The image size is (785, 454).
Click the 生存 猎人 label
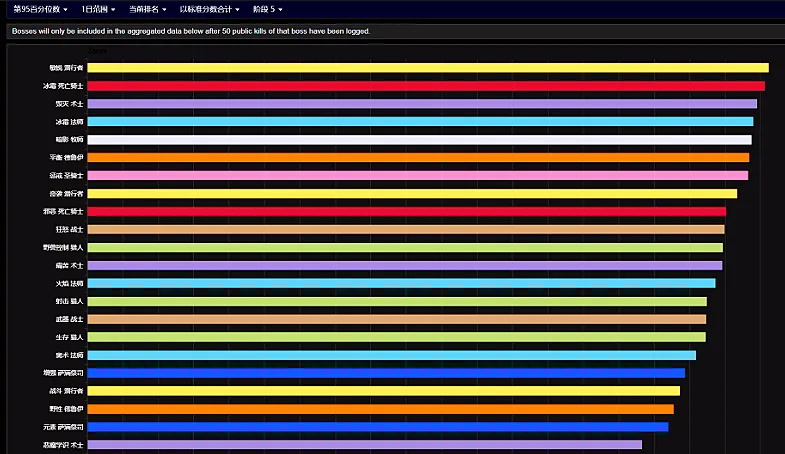(69, 337)
